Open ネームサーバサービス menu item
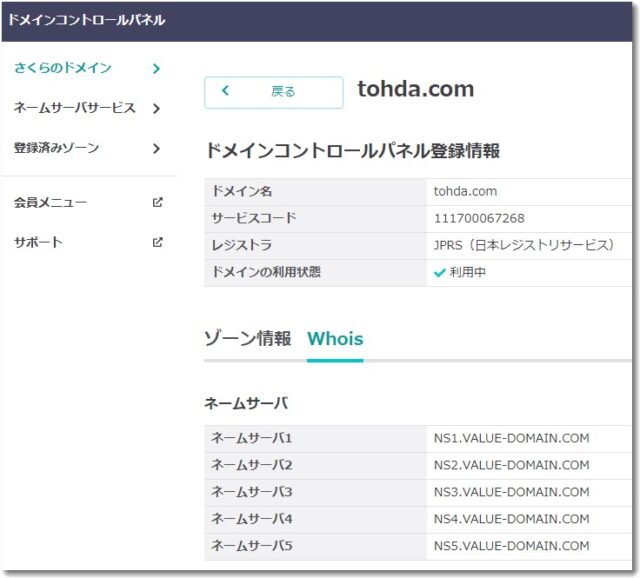Viewport: 640px width, 578px height. pos(75,108)
